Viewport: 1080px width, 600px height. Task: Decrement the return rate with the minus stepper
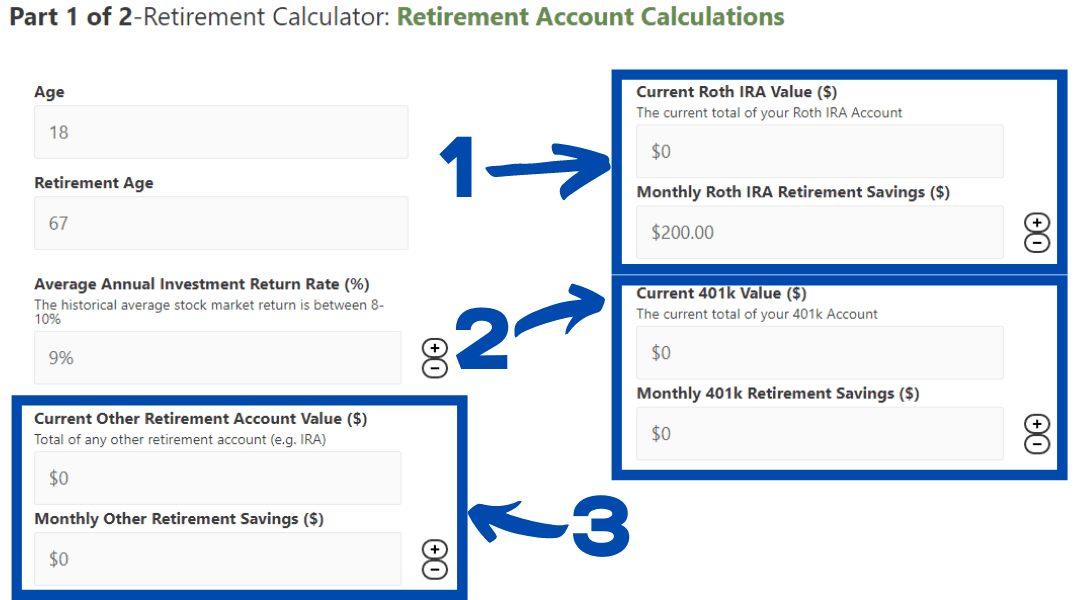435,366
